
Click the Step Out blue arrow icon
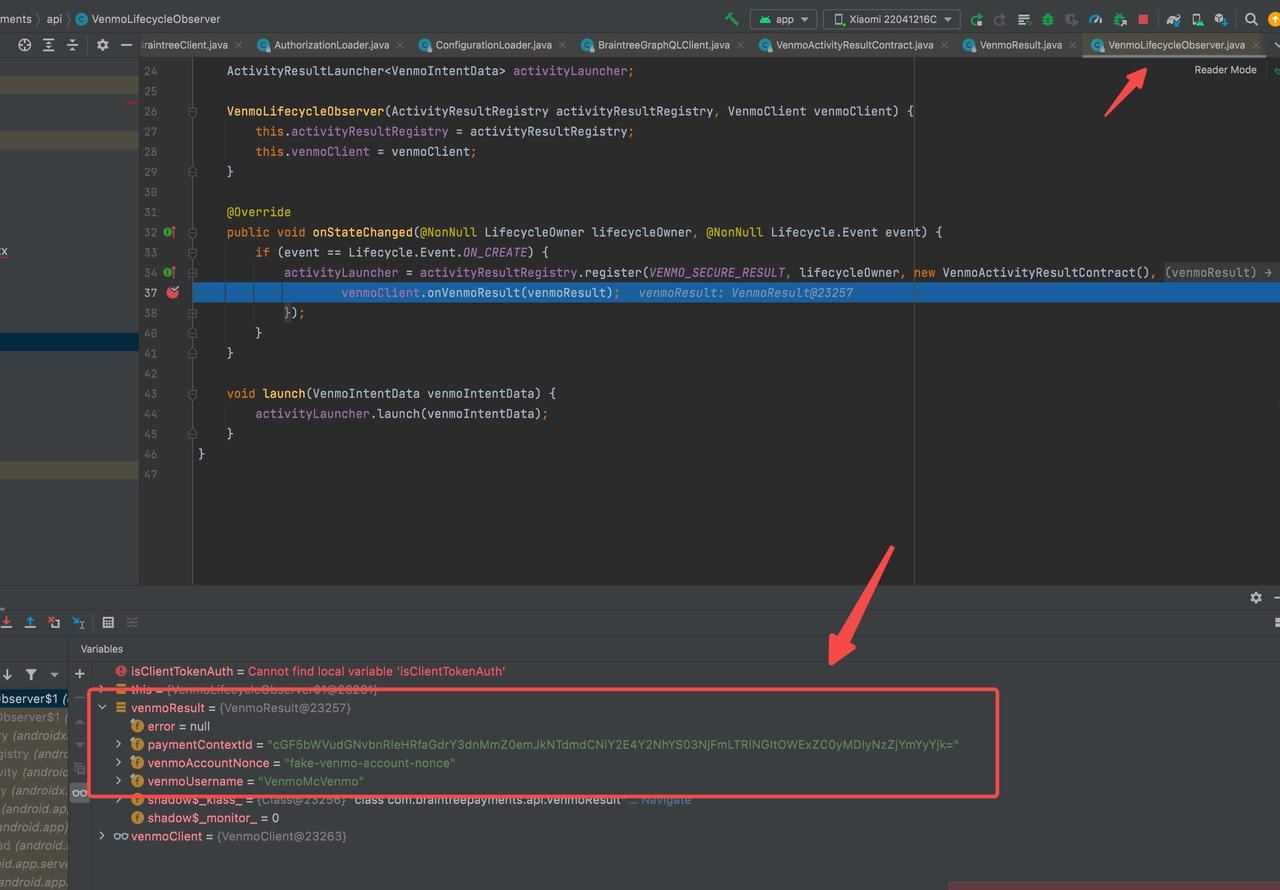30,622
